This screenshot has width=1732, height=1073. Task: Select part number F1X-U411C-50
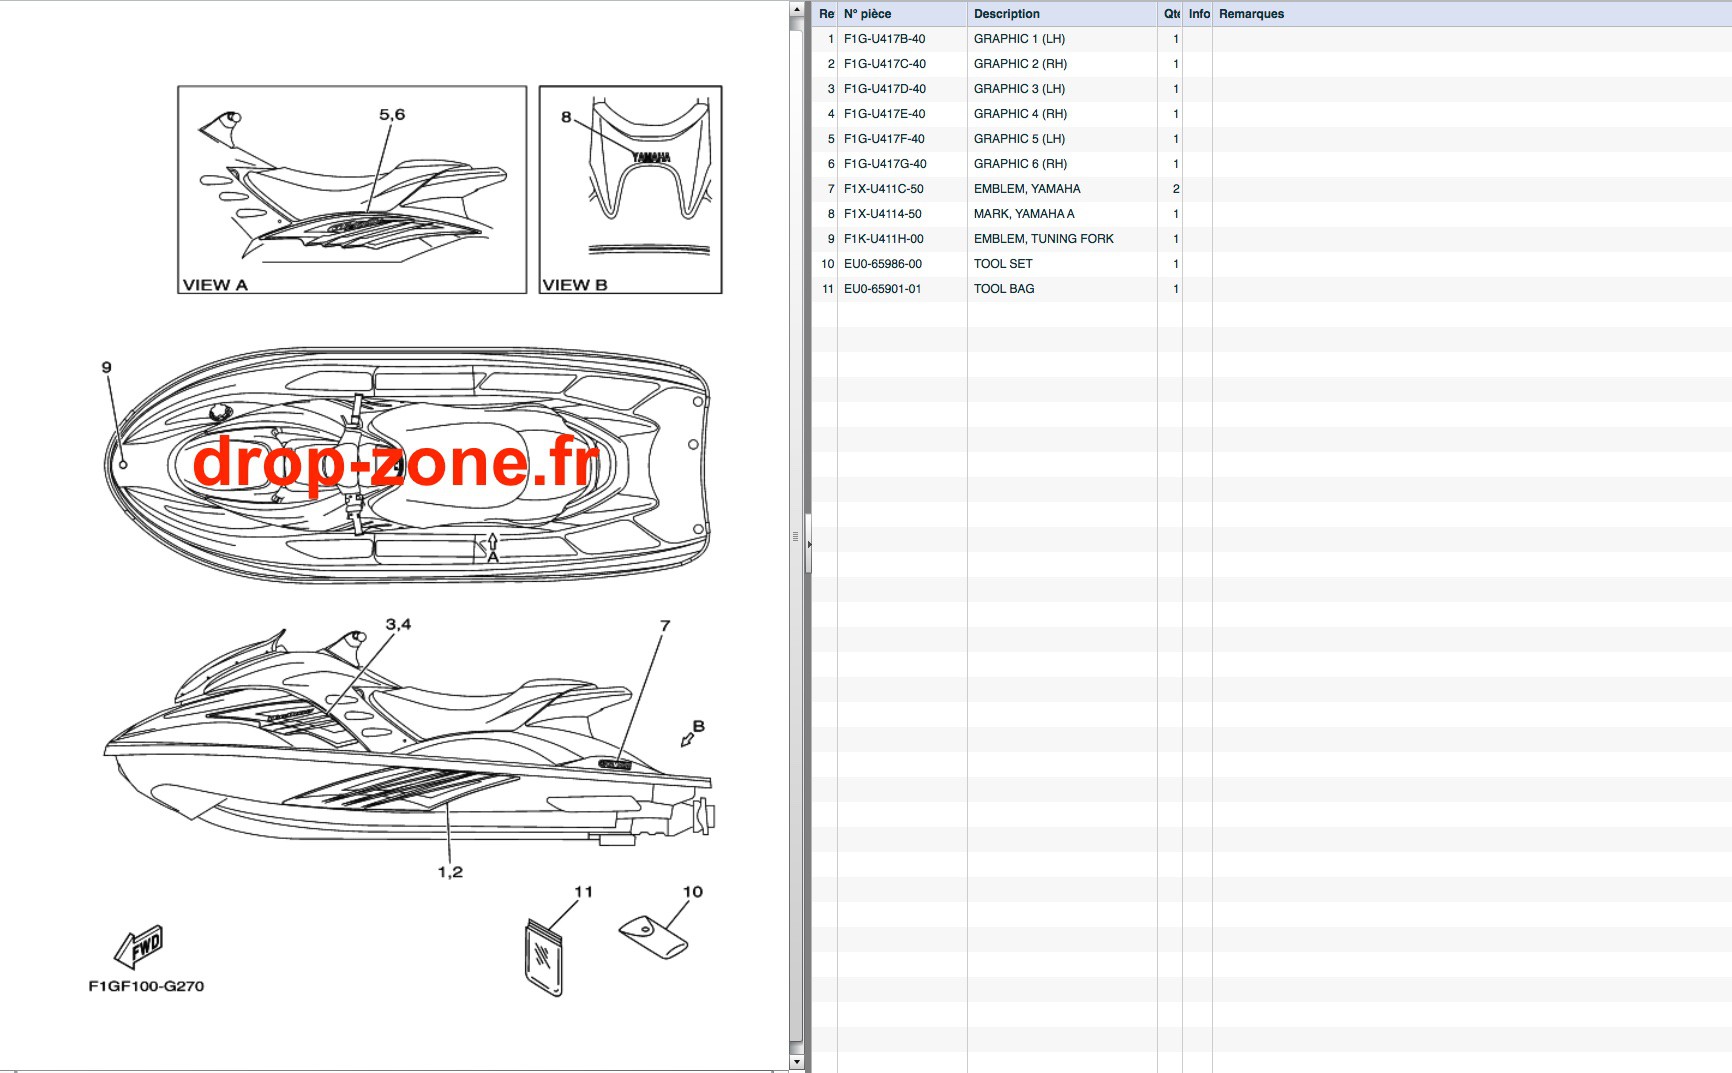(883, 189)
